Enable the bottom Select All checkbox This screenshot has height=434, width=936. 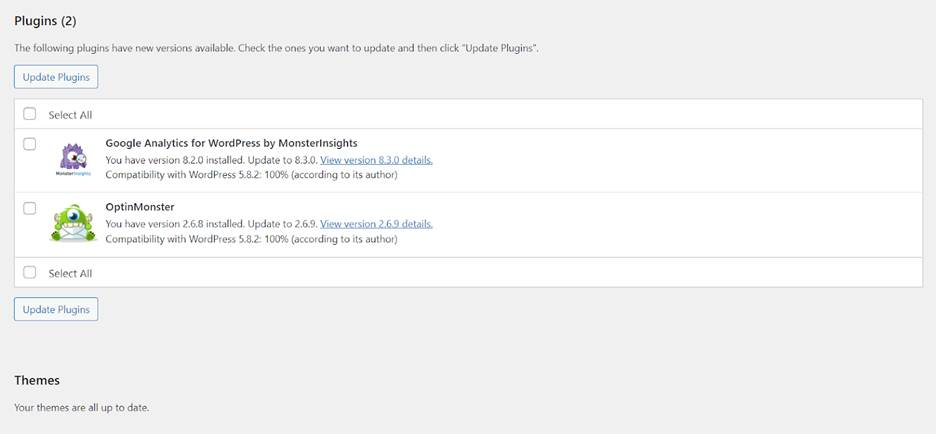coord(30,272)
